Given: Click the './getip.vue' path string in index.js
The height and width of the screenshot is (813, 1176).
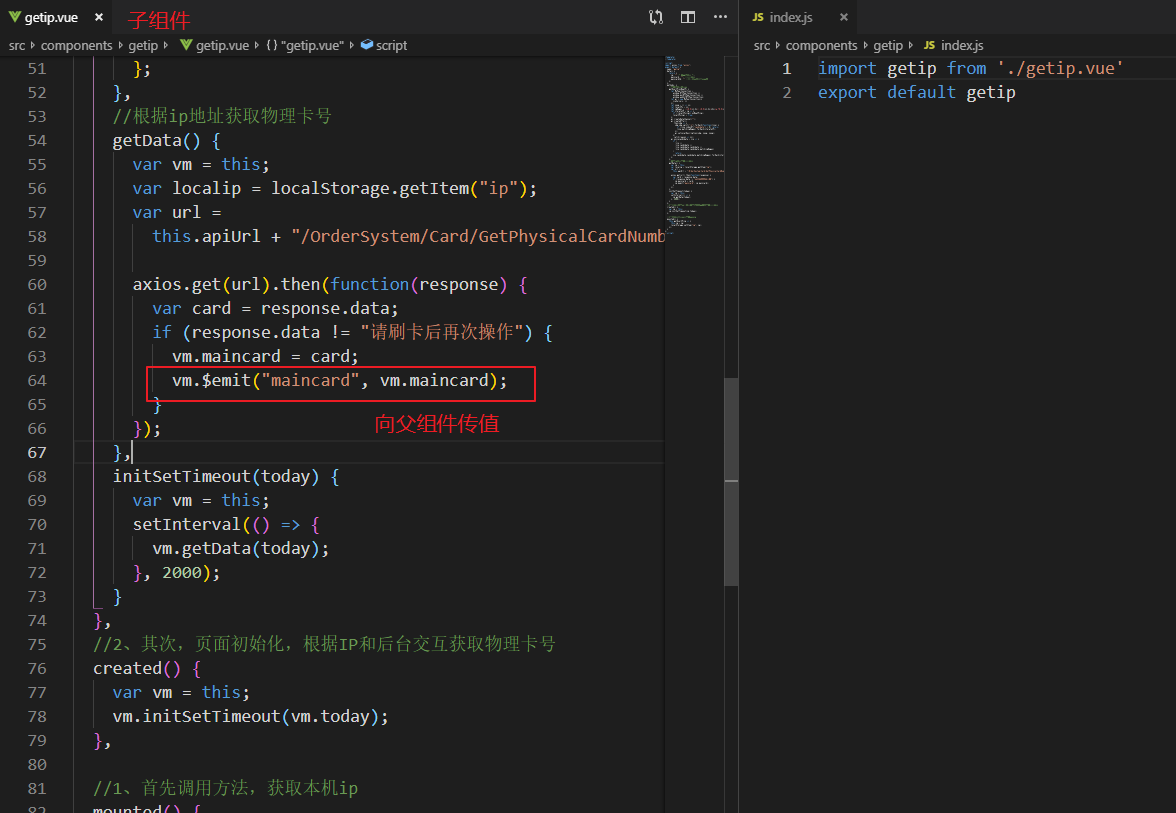Looking at the screenshot, I should pyautogui.click(x=1060, y=68).
